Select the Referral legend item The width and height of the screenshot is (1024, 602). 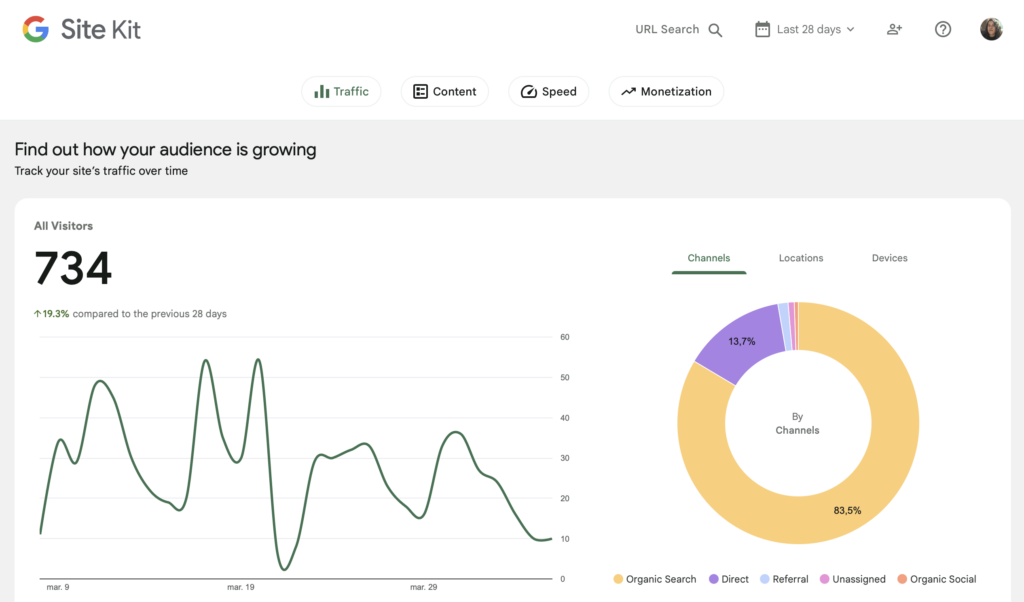(x=784, y=579)
